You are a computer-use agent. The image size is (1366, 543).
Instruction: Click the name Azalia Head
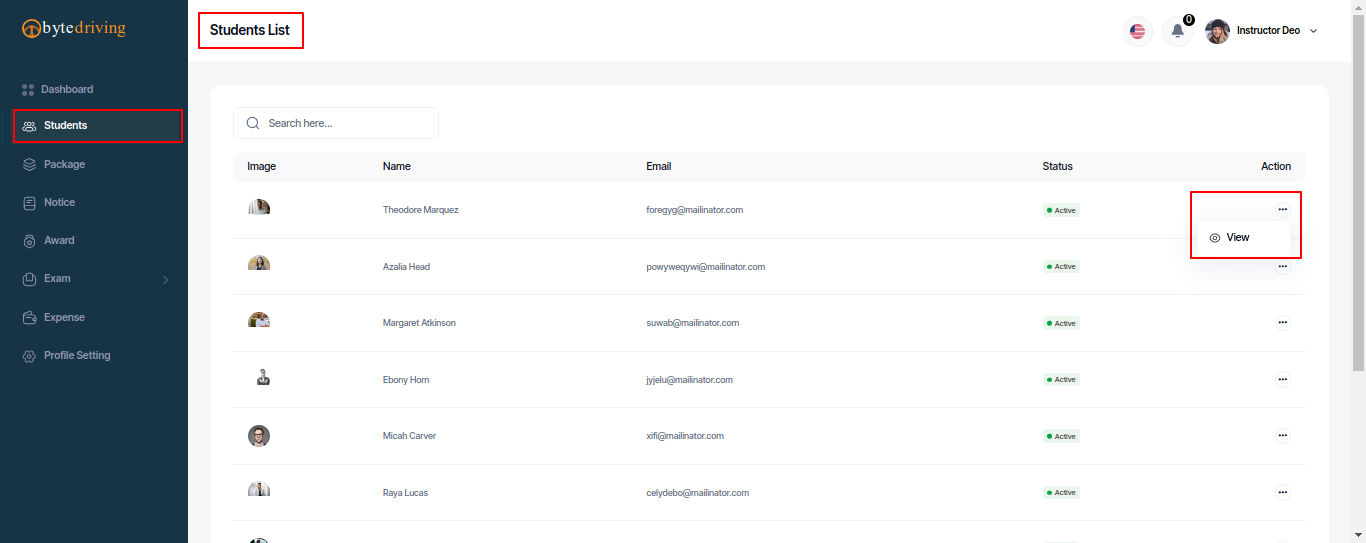406,267
